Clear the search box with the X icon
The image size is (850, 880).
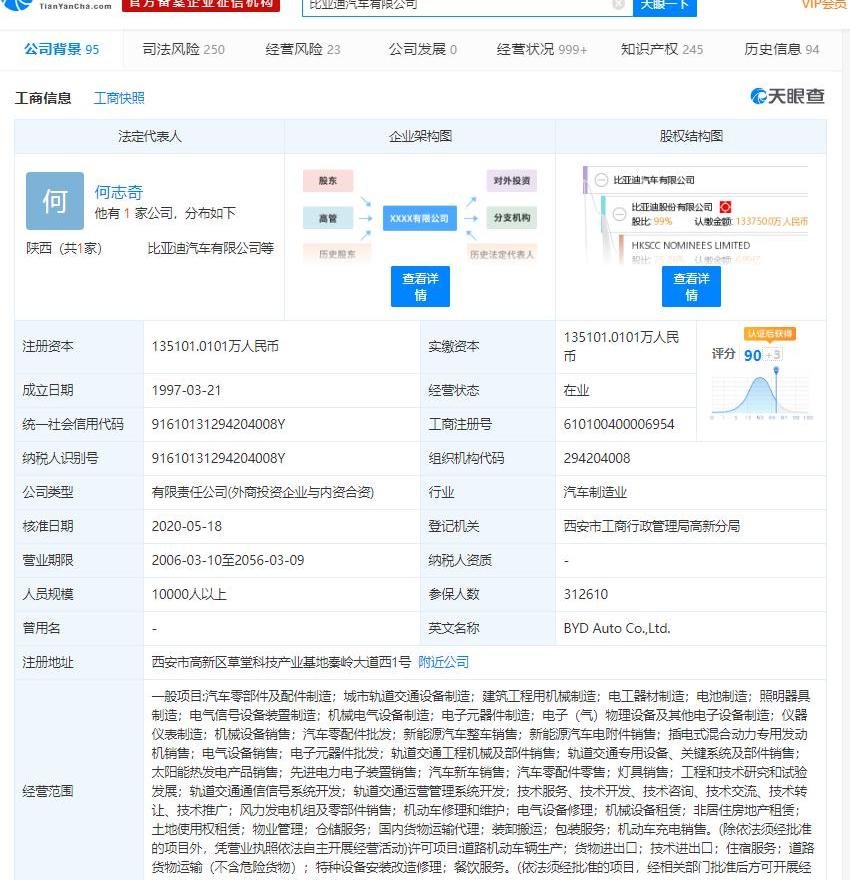[x=618, y=4]
